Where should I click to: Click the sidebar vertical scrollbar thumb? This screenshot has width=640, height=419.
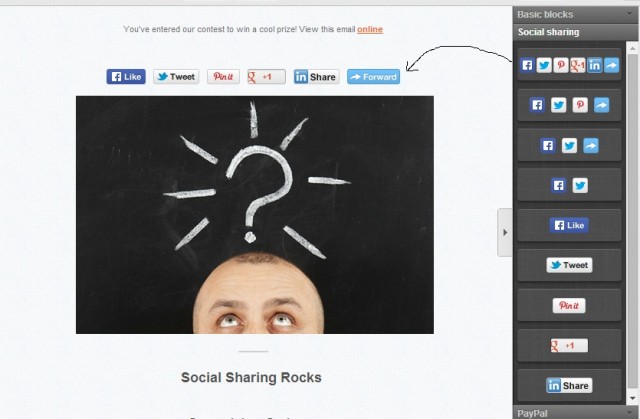point(632,220)
